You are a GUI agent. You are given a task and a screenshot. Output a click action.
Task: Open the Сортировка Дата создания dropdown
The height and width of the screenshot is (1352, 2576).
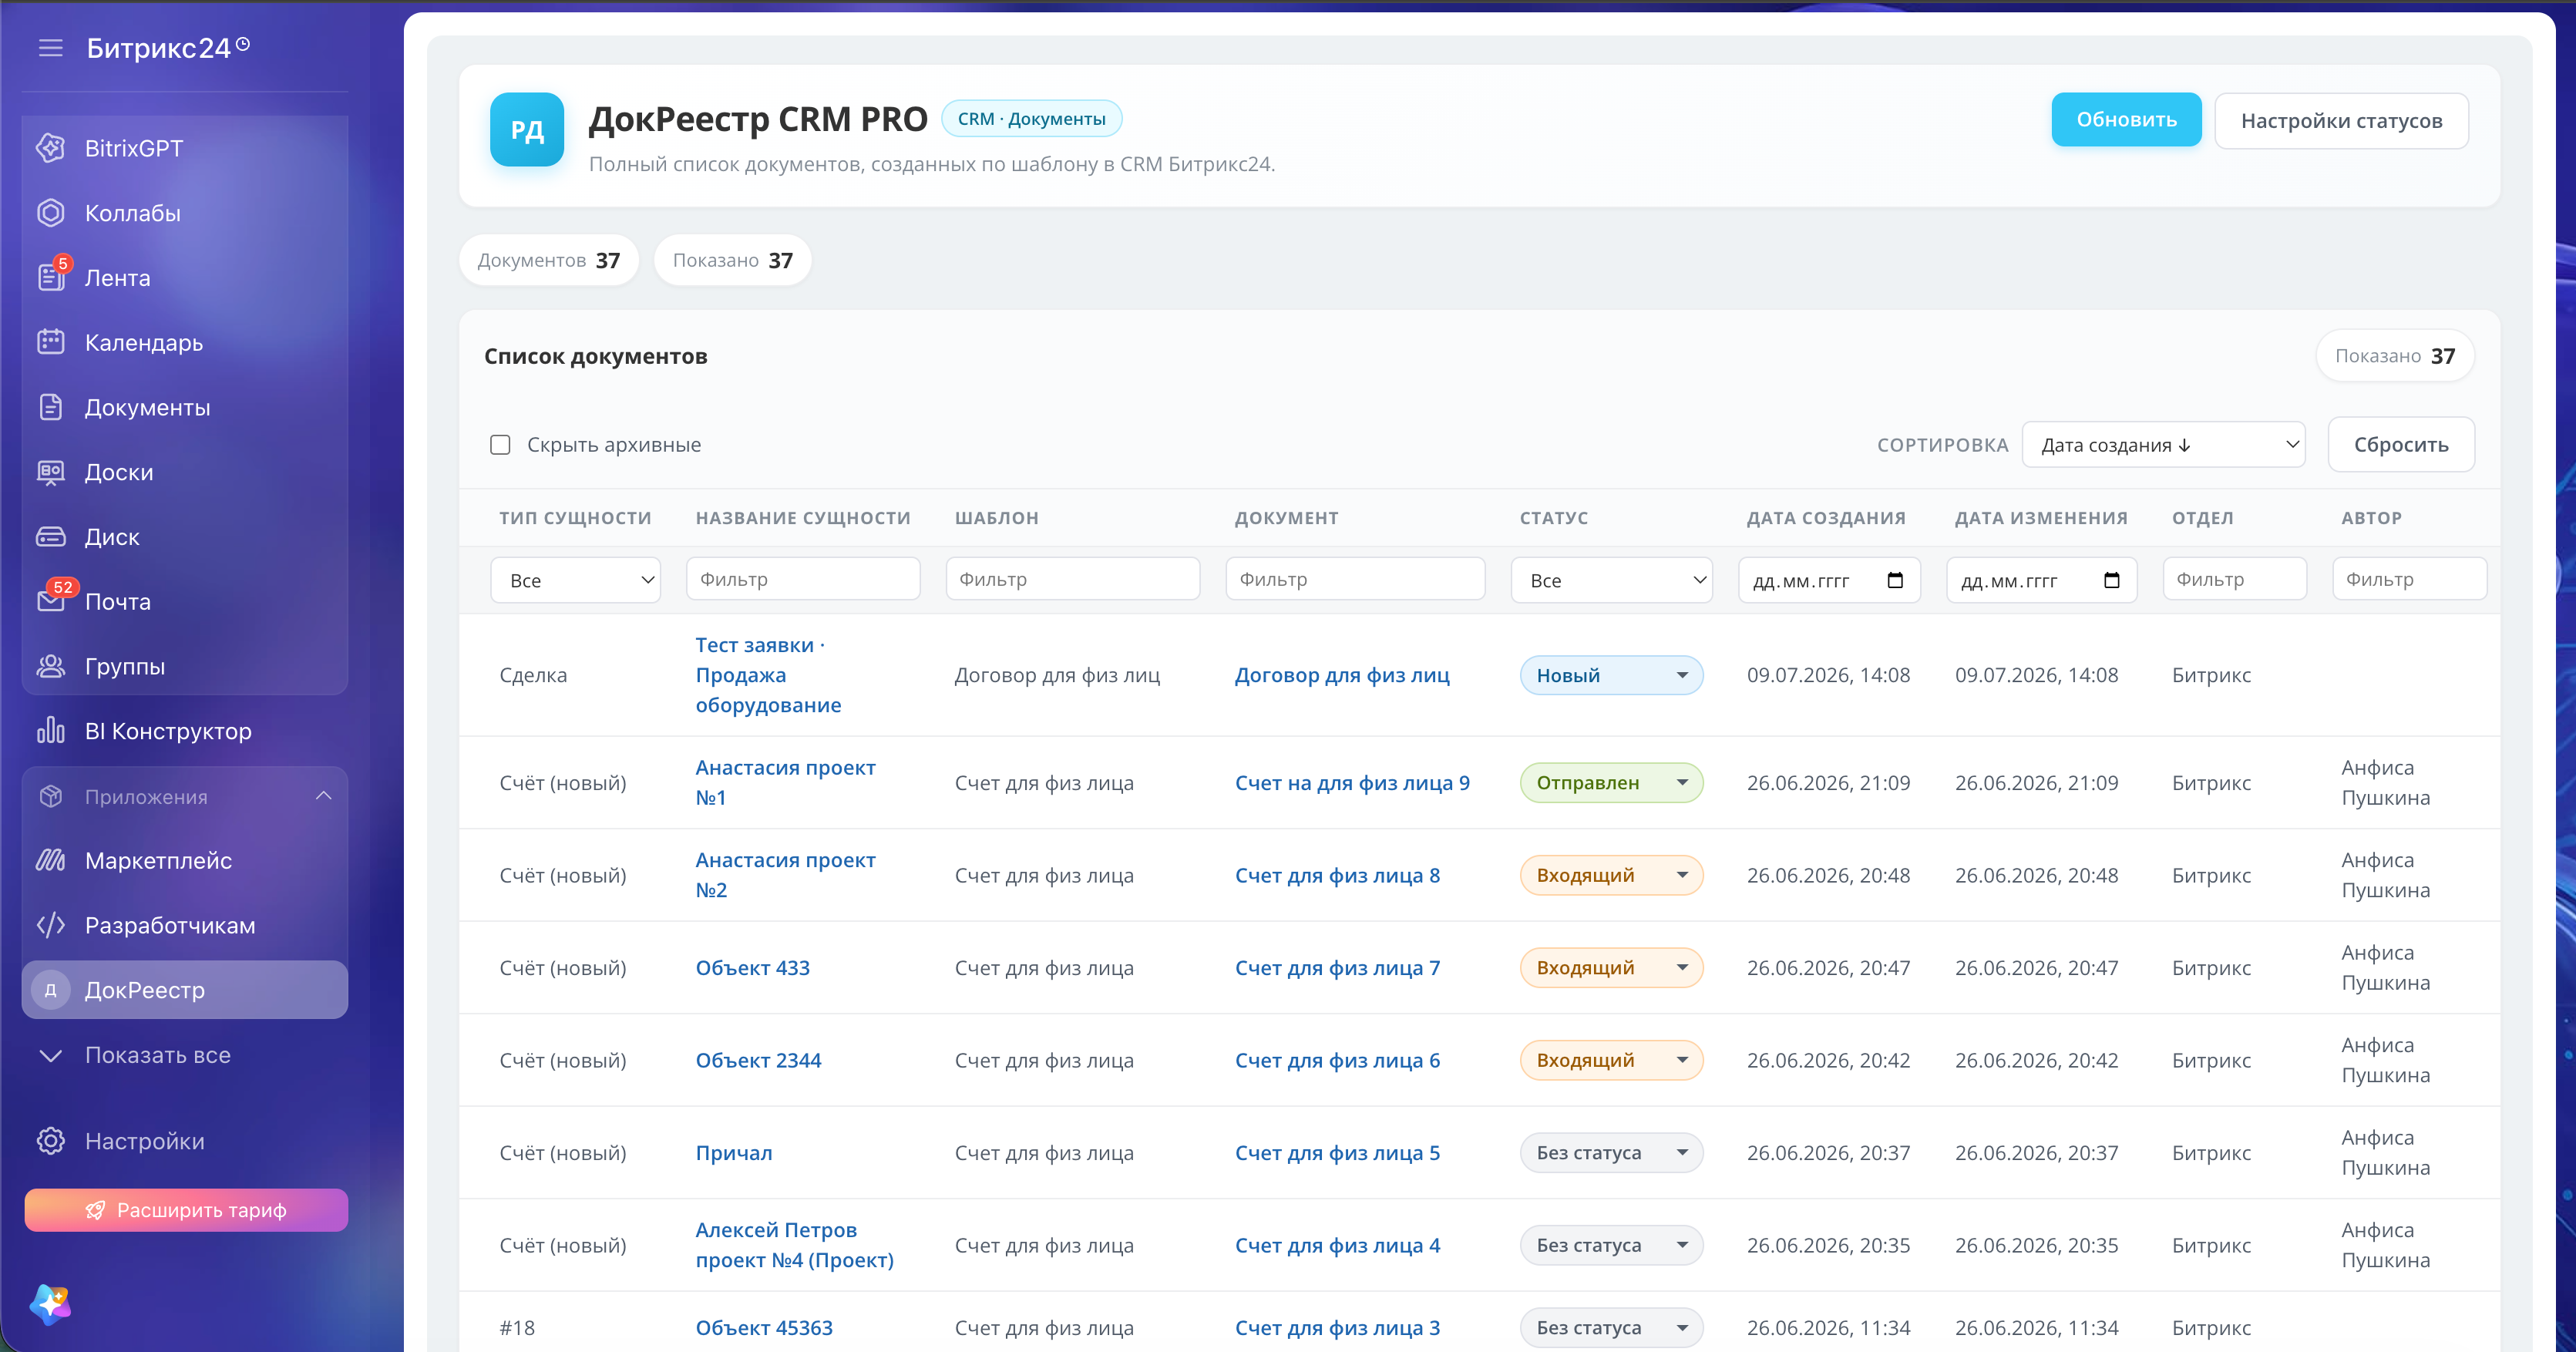[2163, 444]
